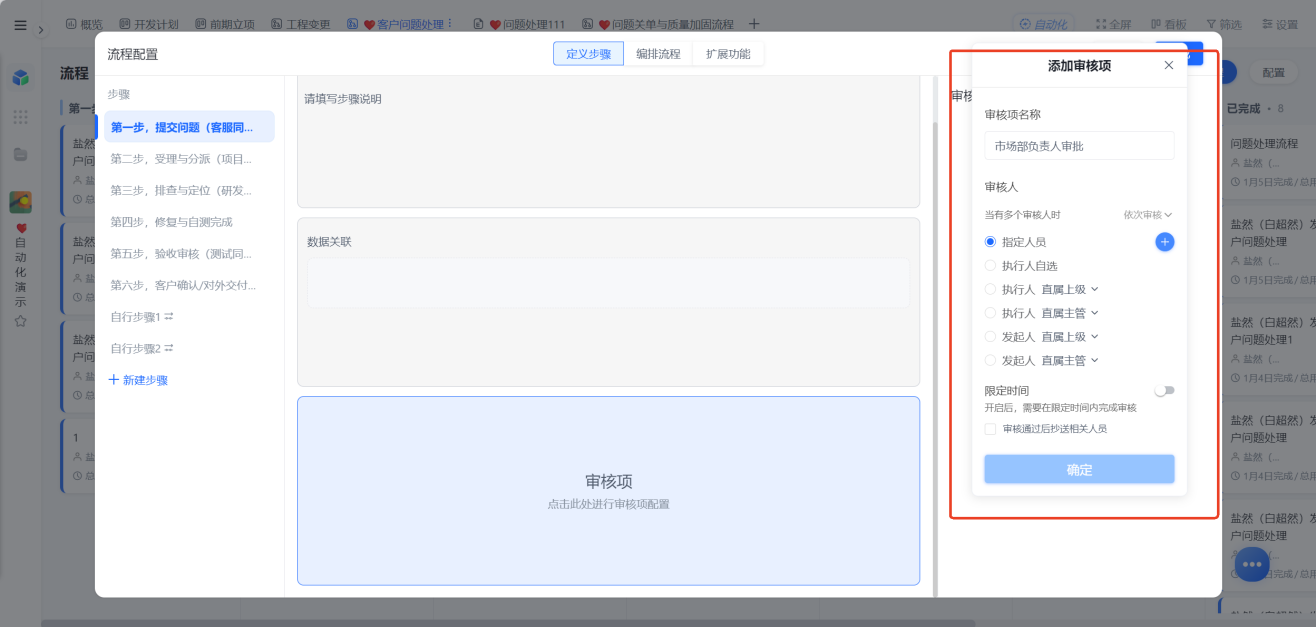
Task: Add a designated person with blue plus button
Action: pyautogui.click(x=1165, y=242)
